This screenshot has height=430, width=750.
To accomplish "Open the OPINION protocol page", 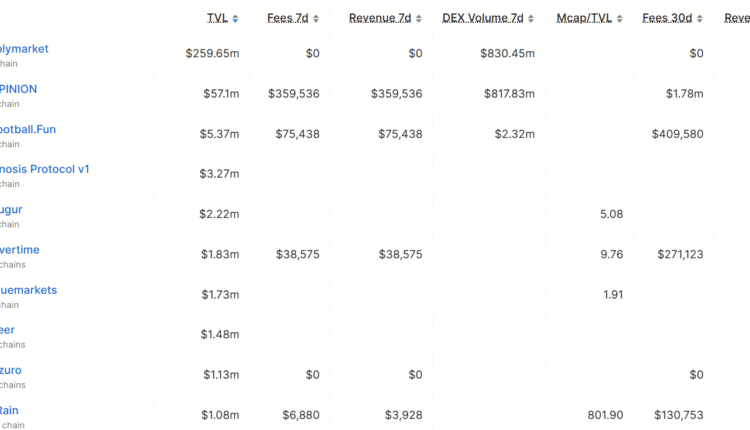I will point(18,89).
